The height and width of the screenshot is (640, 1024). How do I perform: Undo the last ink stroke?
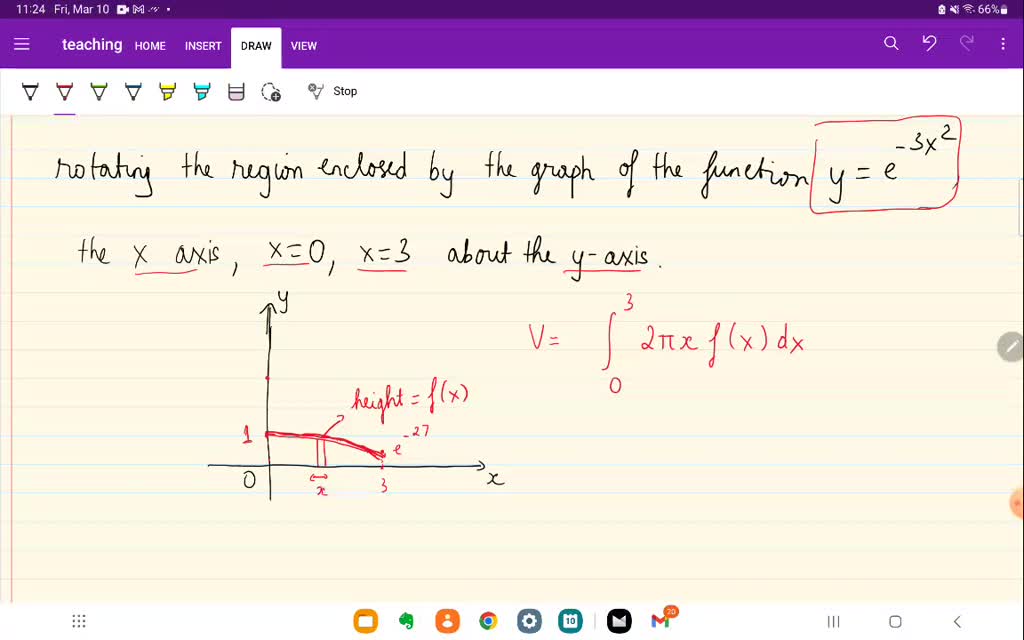pos(928,44)
